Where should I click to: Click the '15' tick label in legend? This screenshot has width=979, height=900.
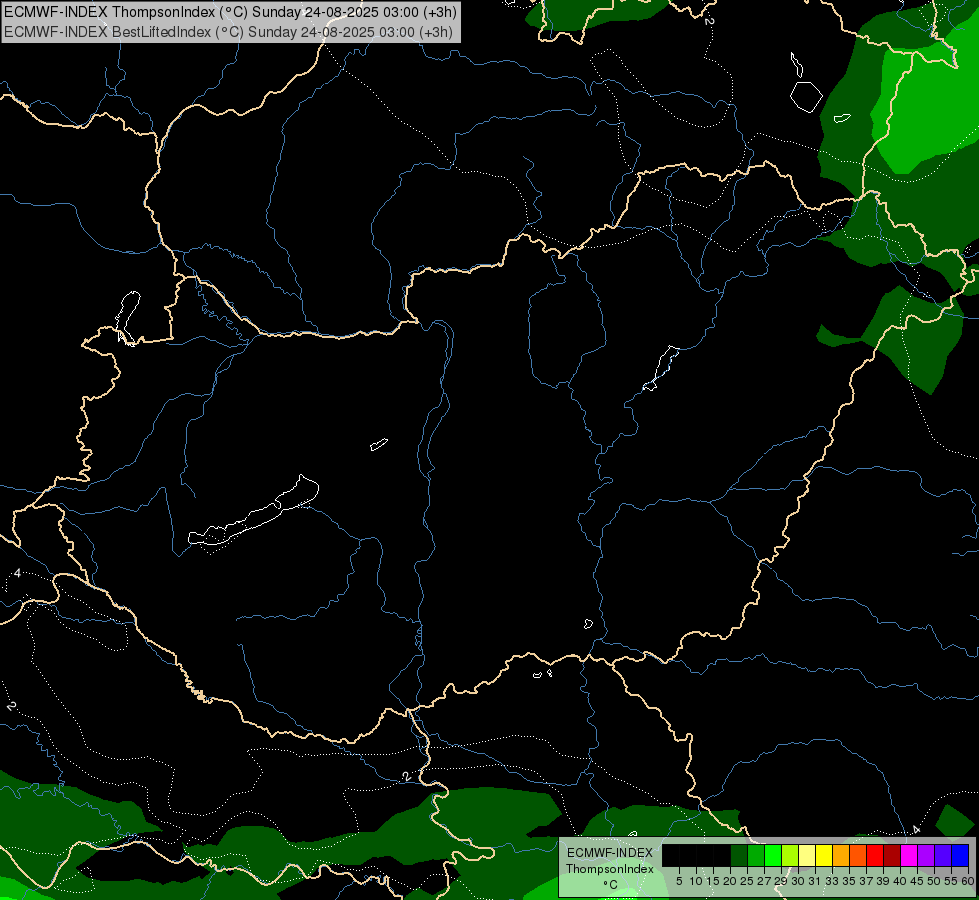point(713,881)
